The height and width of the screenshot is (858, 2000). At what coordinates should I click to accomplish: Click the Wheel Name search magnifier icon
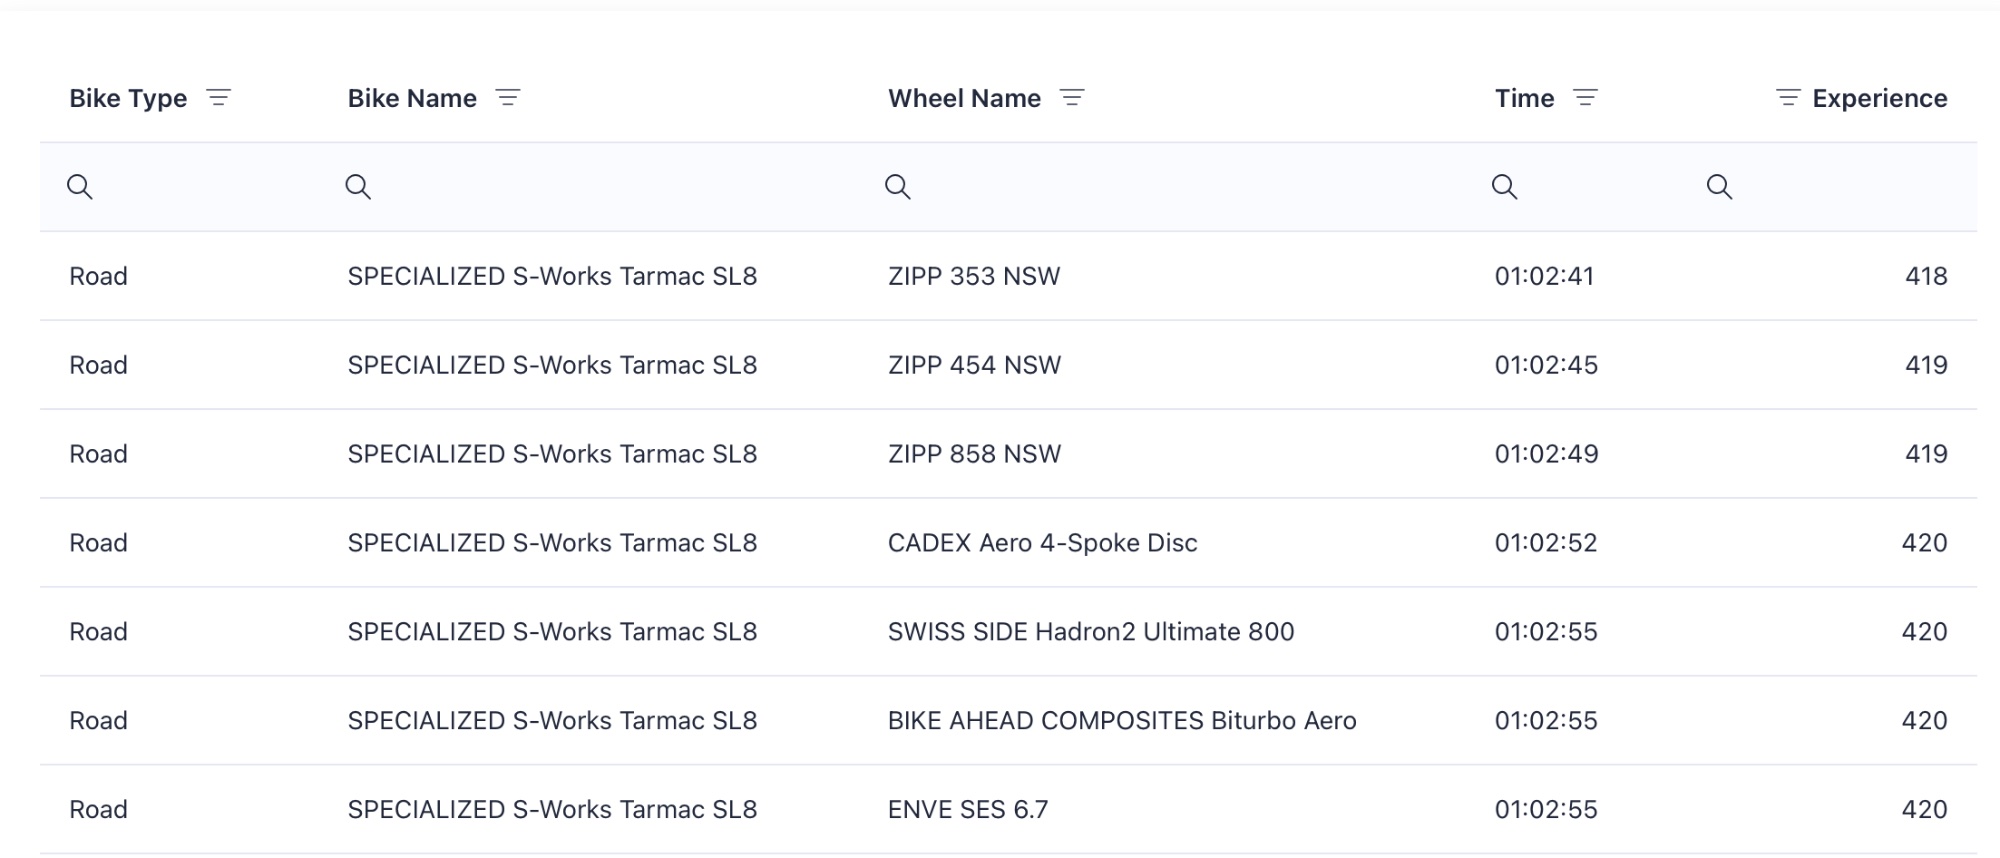point(898,187)
